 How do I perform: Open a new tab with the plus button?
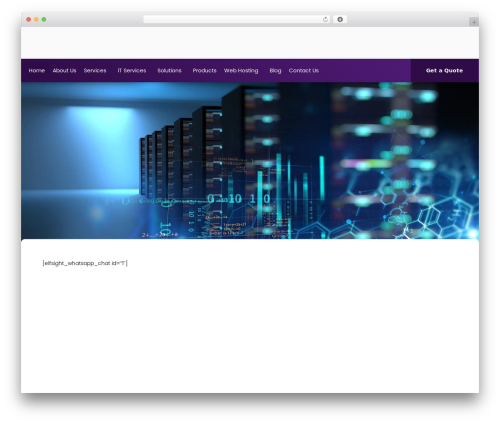pyautogui.click(x=474, y=22)
